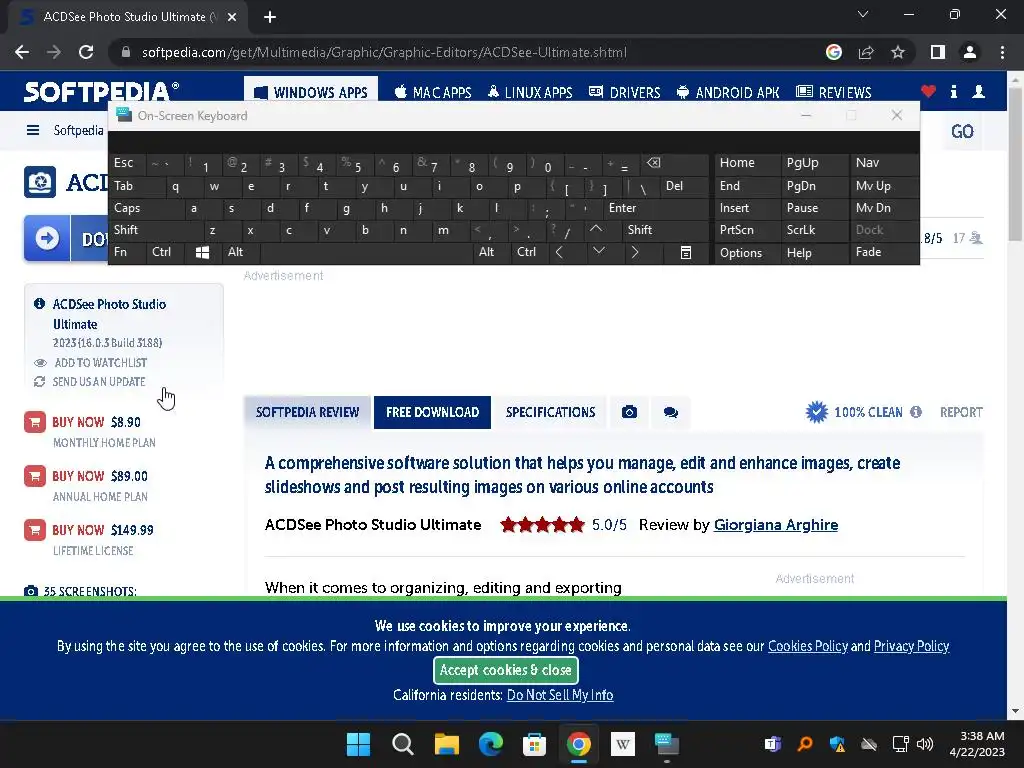Open the Privacy Policy link

tap(911, 646)
